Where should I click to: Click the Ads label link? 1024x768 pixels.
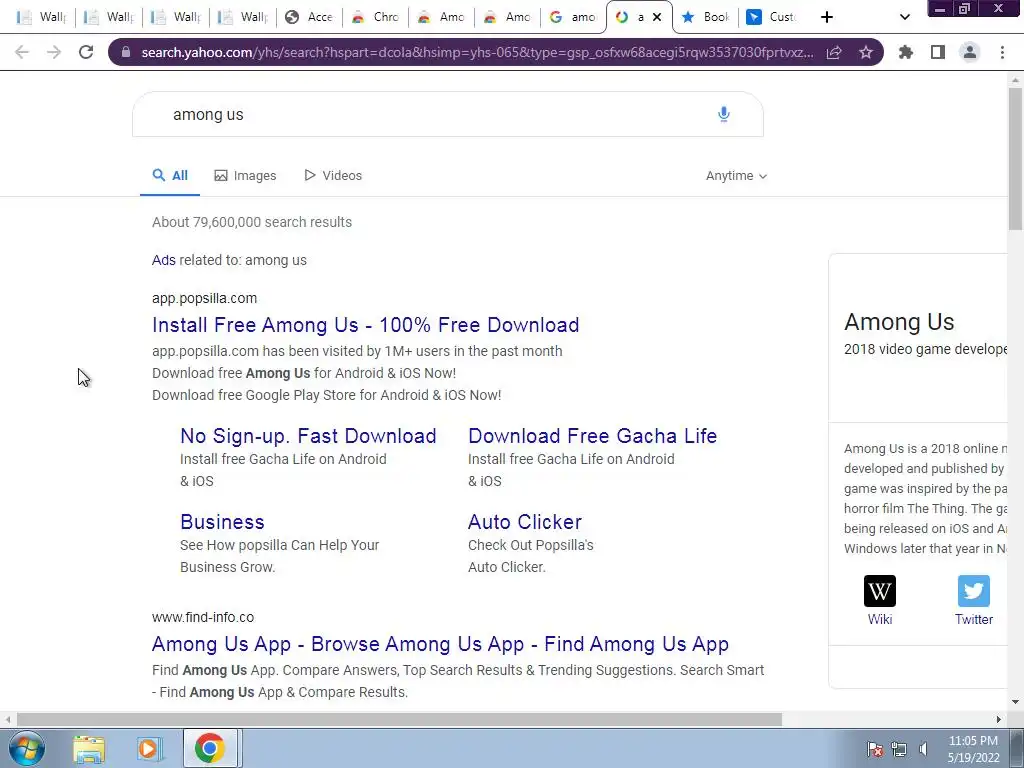click(x=164, y=260)
